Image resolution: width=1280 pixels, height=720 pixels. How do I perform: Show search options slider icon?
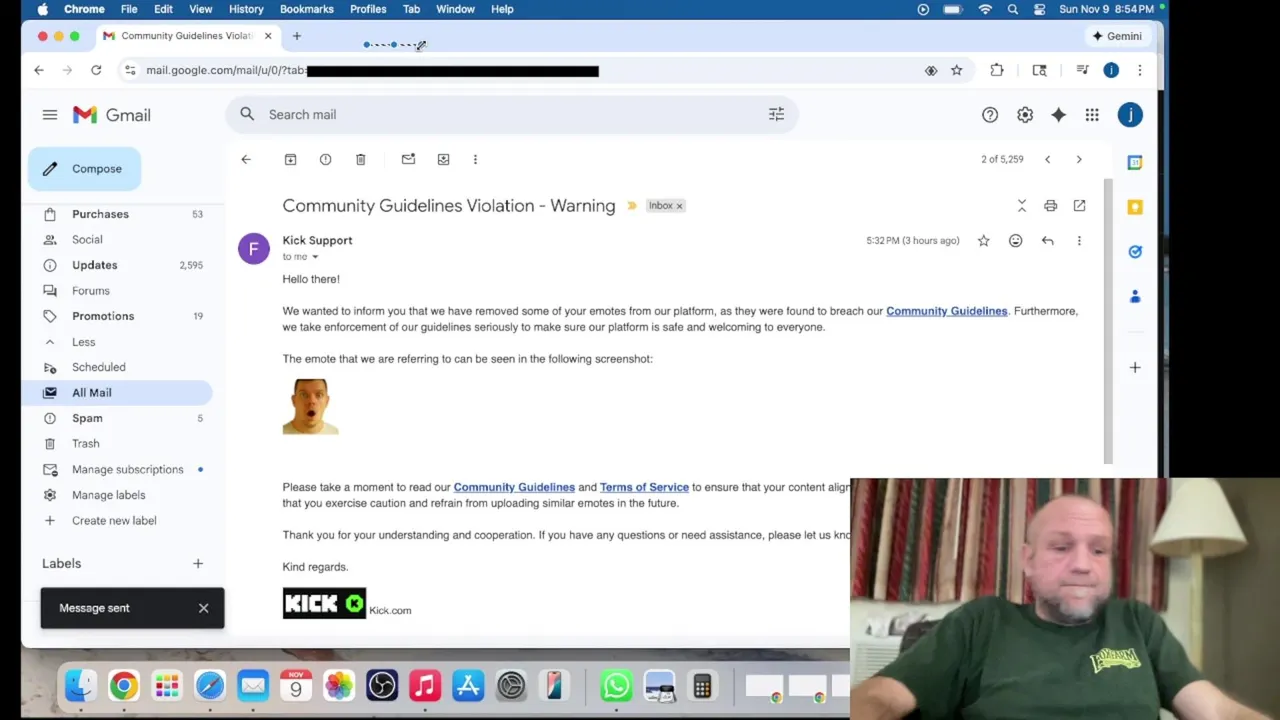[776, 114]
